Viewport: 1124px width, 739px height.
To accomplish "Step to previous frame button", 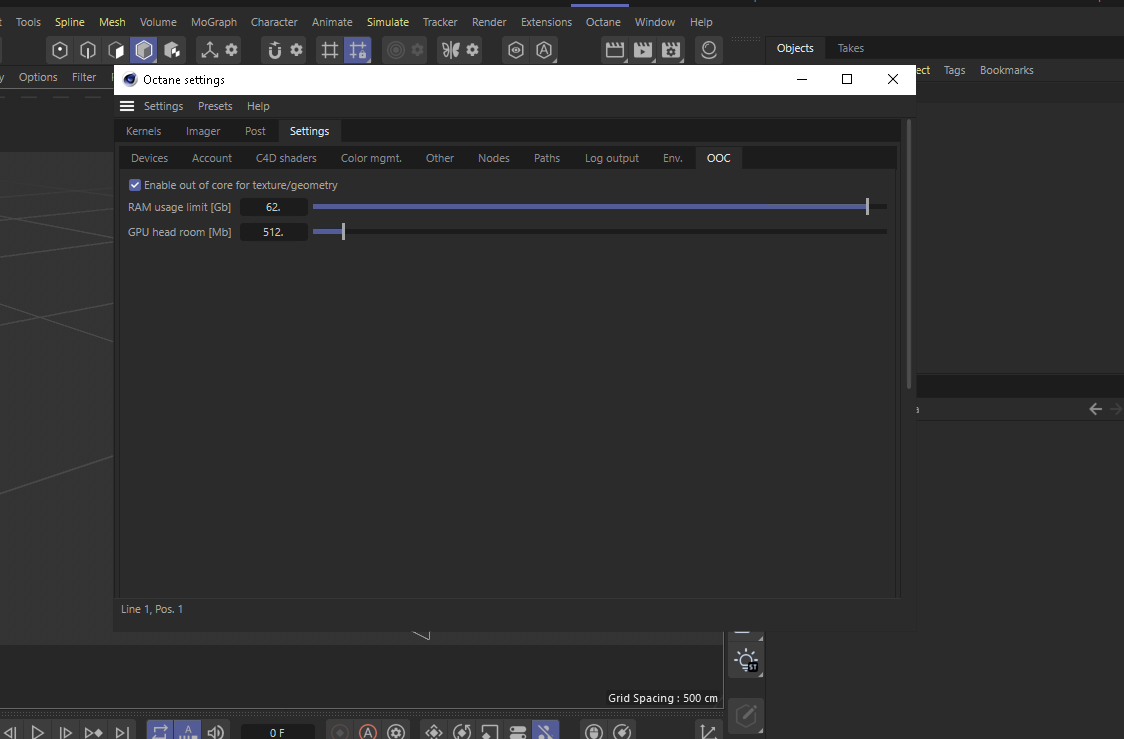I will click(x=9, y=733).
